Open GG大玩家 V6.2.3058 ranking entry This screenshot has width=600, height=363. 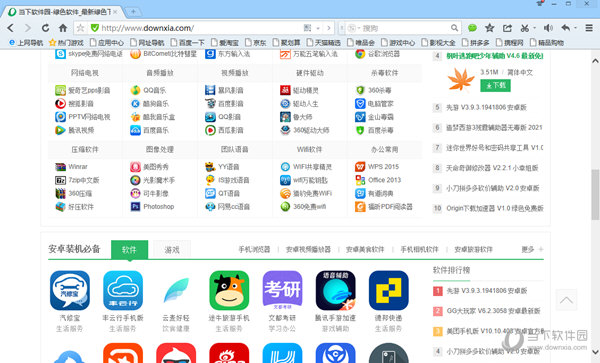(x=493, y=311)
